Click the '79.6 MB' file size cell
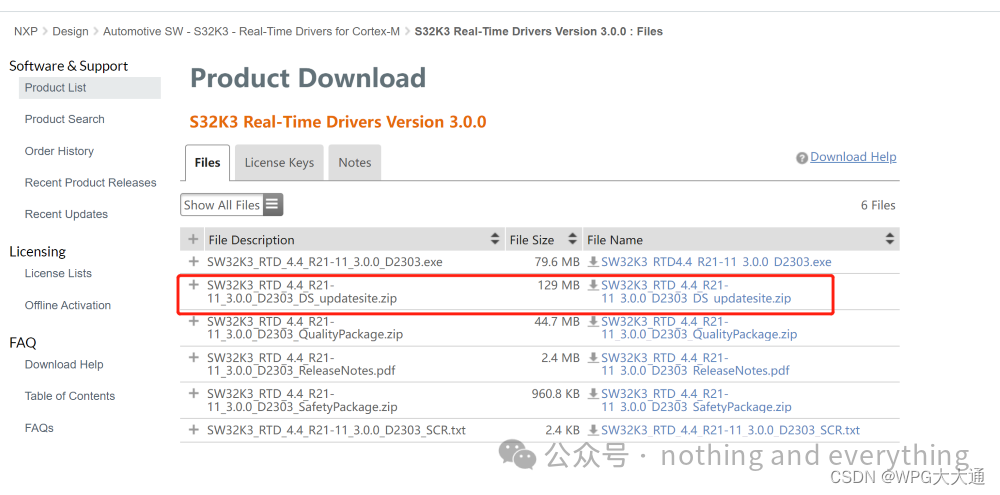Image resolution: width=1000 pixels, height=495 pixels. (557, 262)
